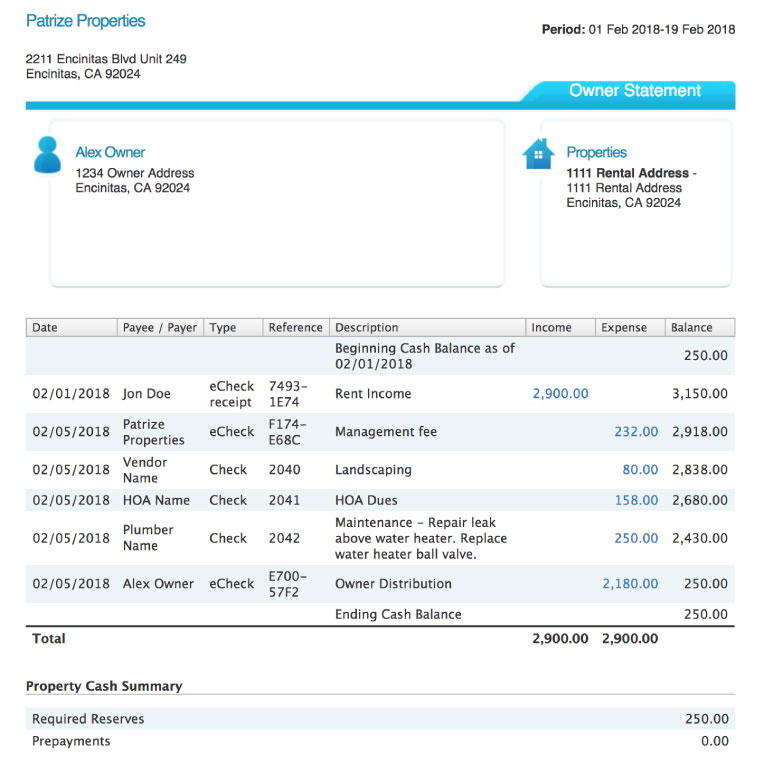Image resolution: width=761 pixels, height=775 pixels.
Task: Select the 2211 Encinitas Blvd Unit 249 address
Action: [106, 59]
